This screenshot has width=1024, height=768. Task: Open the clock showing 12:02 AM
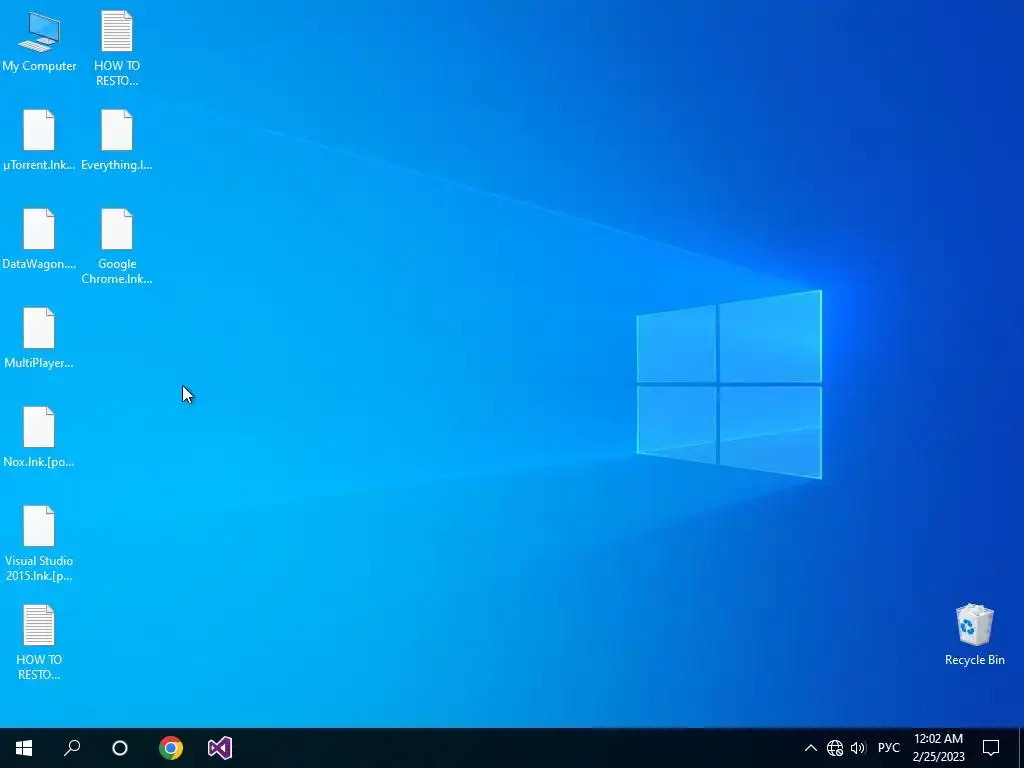tap(938, 748)
